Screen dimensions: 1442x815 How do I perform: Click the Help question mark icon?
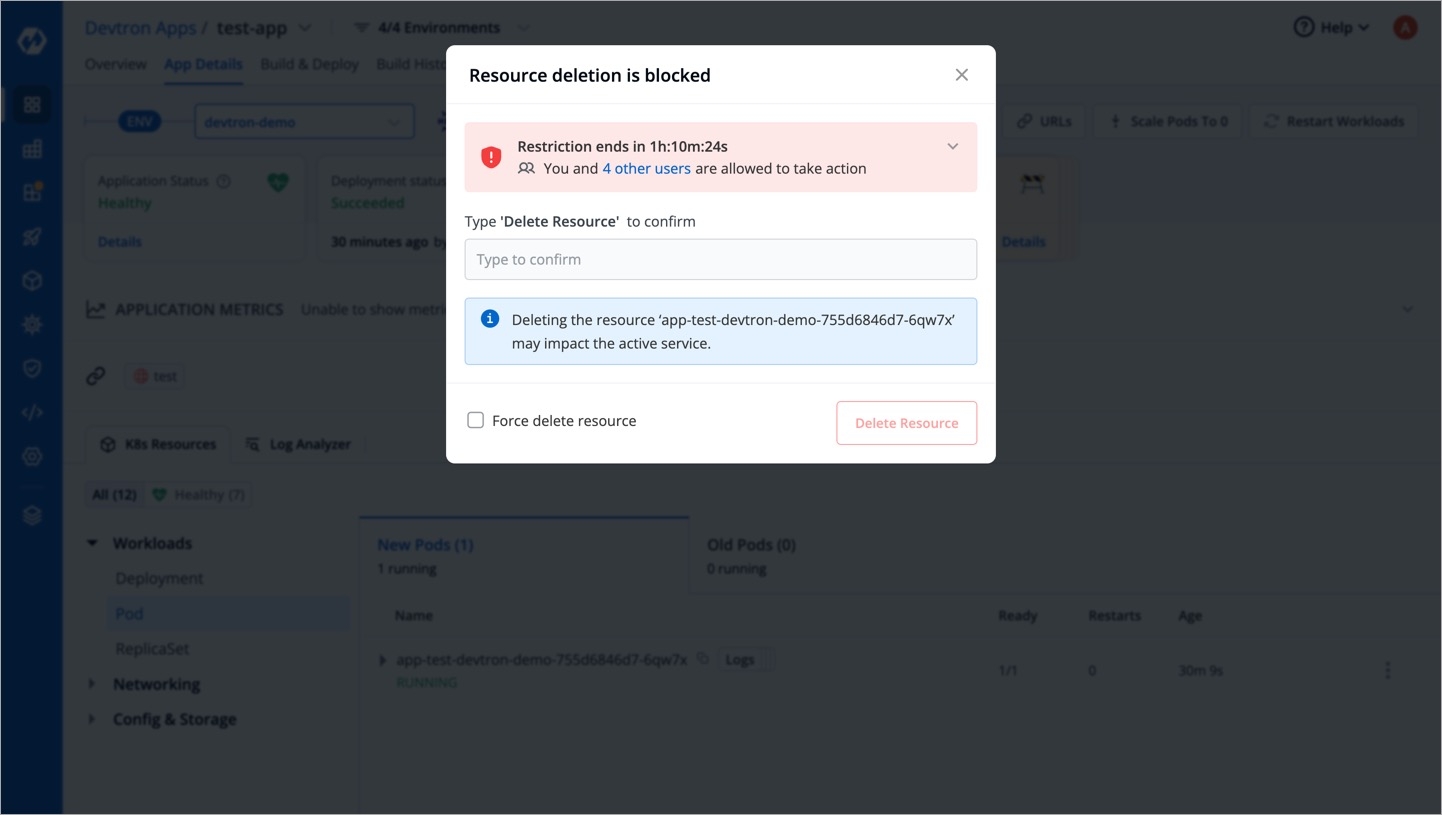[1304, 27]
